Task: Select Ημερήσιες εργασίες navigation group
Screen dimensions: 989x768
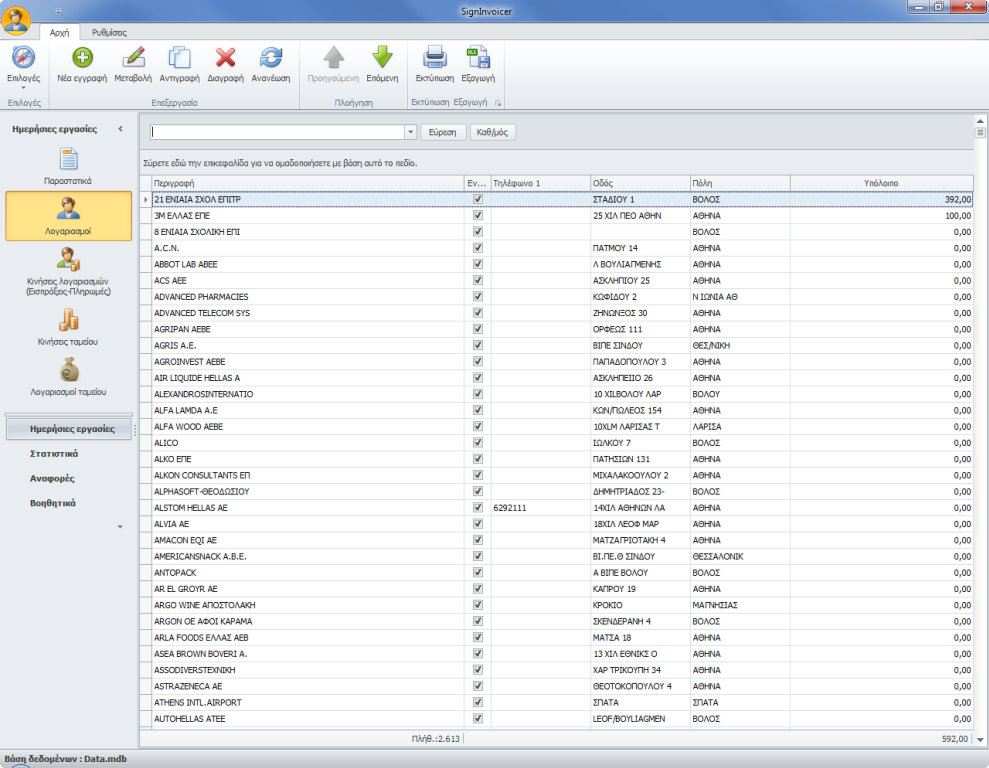Action: [x=69, y=429]
